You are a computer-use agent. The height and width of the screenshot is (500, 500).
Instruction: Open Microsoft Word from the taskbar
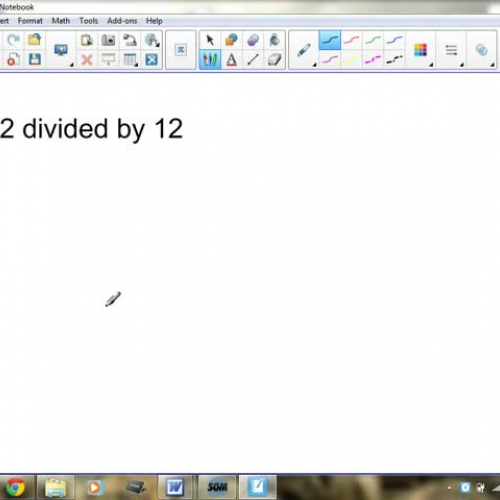(x=175, y=488)
